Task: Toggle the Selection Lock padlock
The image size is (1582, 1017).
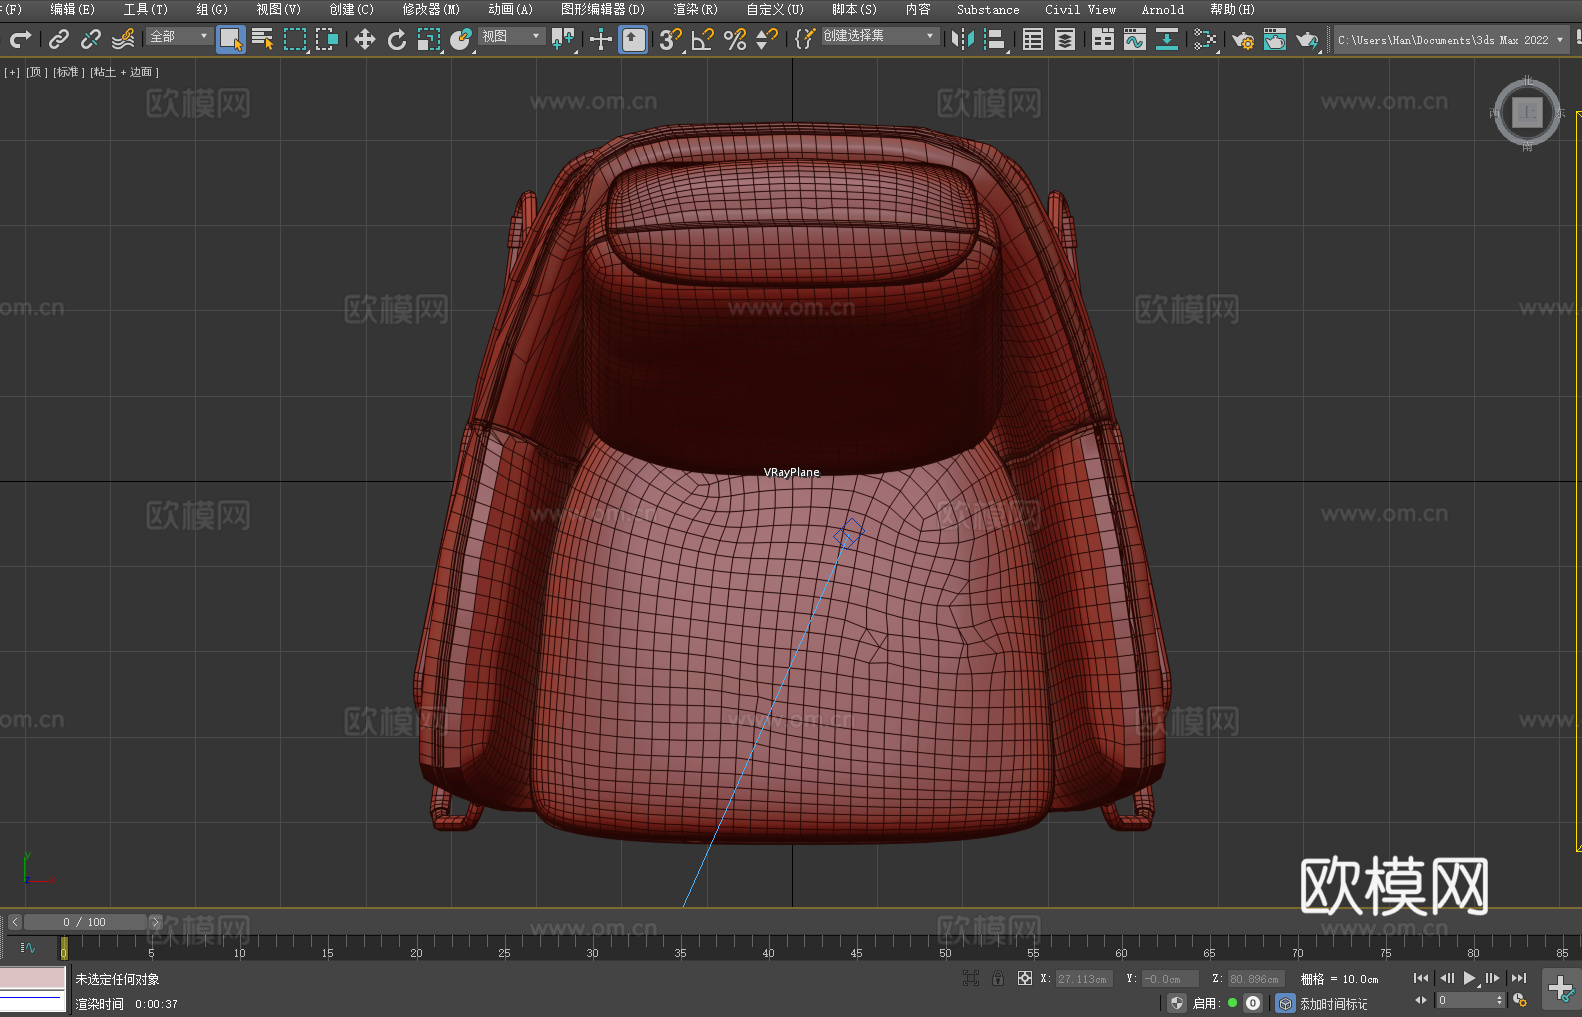Action: tap(998, 979)
